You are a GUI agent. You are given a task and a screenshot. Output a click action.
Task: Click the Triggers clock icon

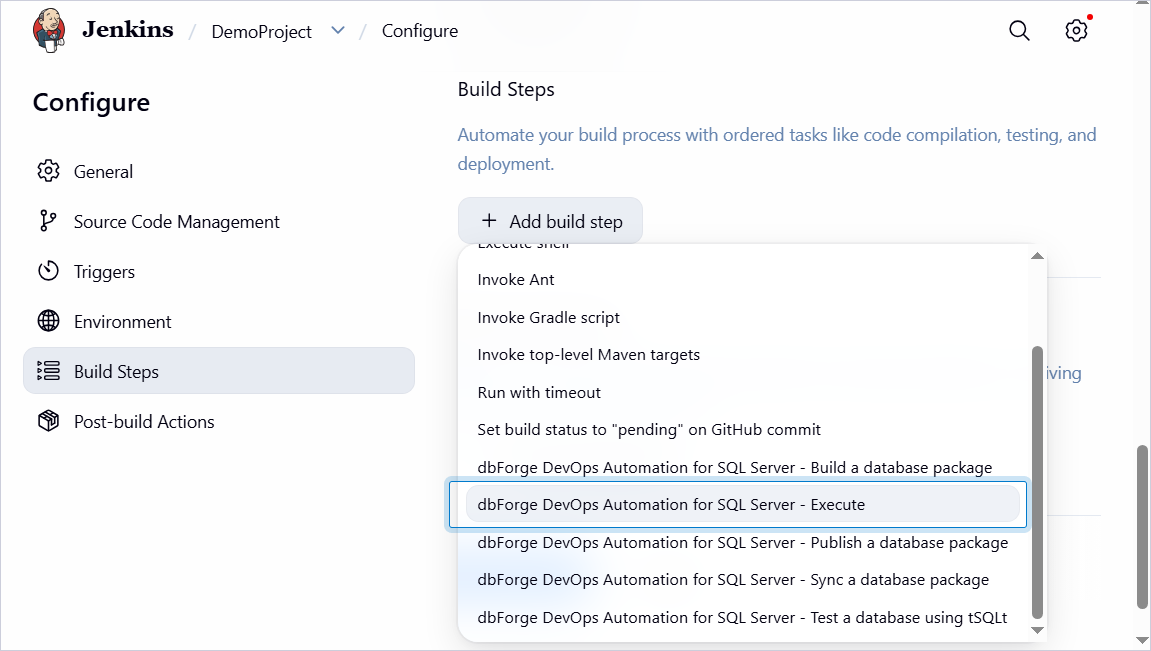tap(48, 271)
